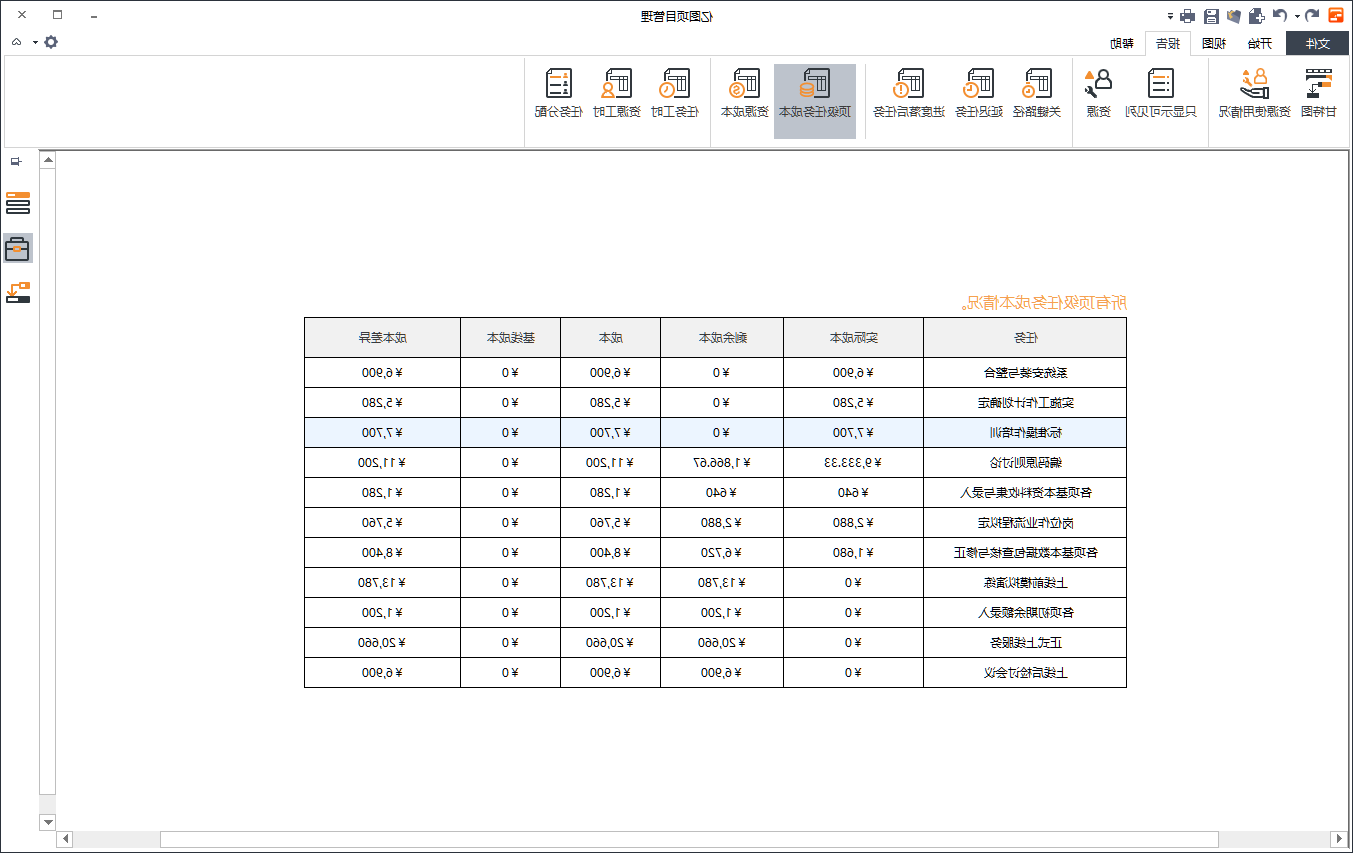Open the settings gear icon
The image size is (1353, 853).
51,42
